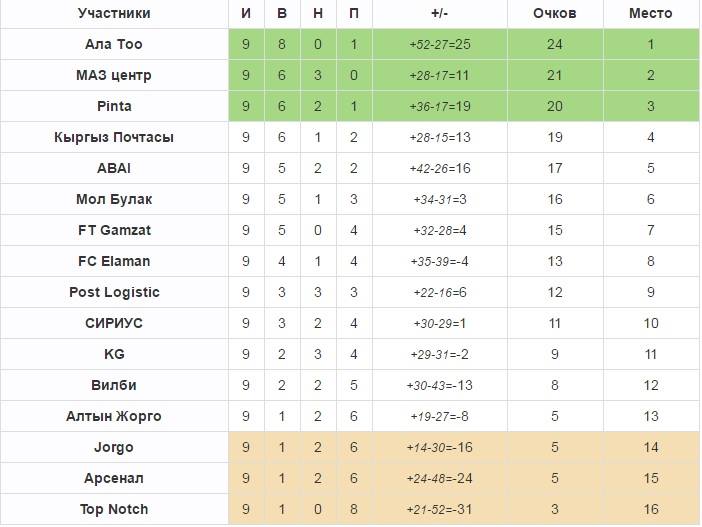The height and width of the screenshot is (527, 702).
Task: Click the СИРИУС team name
Action: pyautogui.click(x=114, y=324)
